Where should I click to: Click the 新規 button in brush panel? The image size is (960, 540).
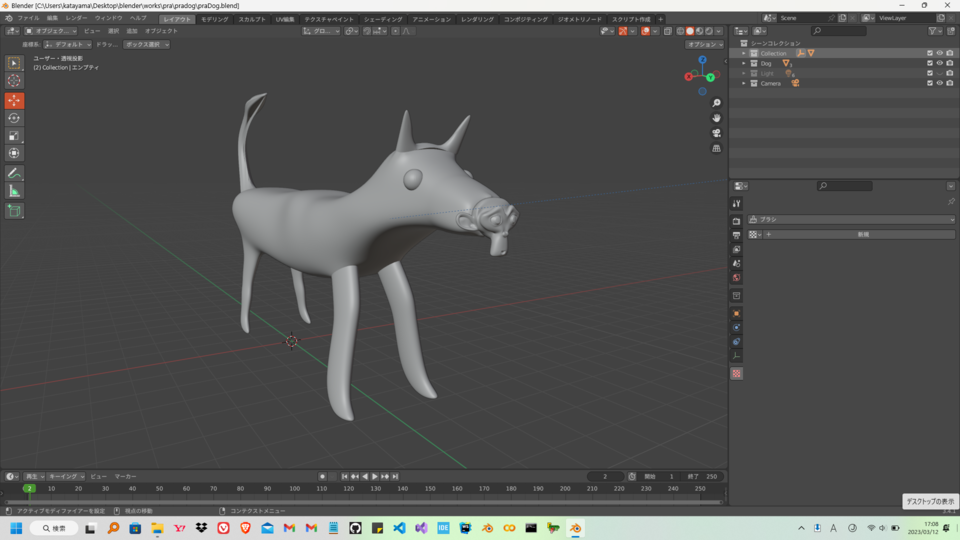[862, 234]
